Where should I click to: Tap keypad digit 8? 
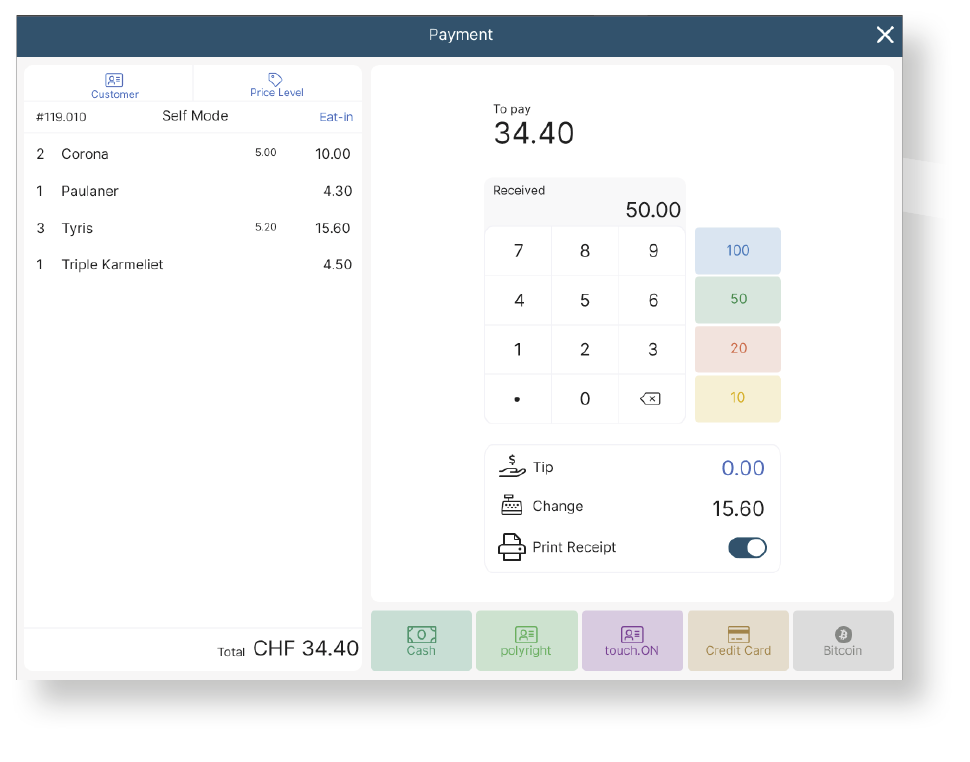tap(585, 251)
